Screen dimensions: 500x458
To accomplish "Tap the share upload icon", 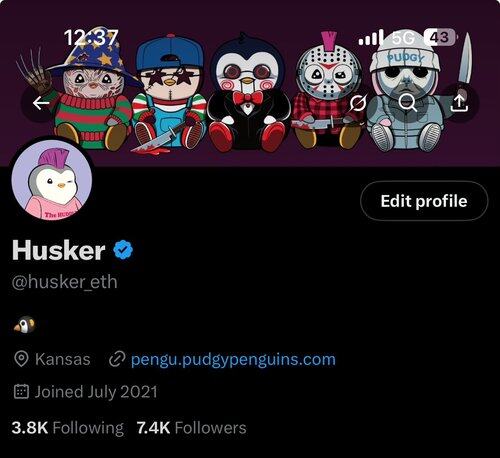I will pyautogui.click(x=459, y=103).
